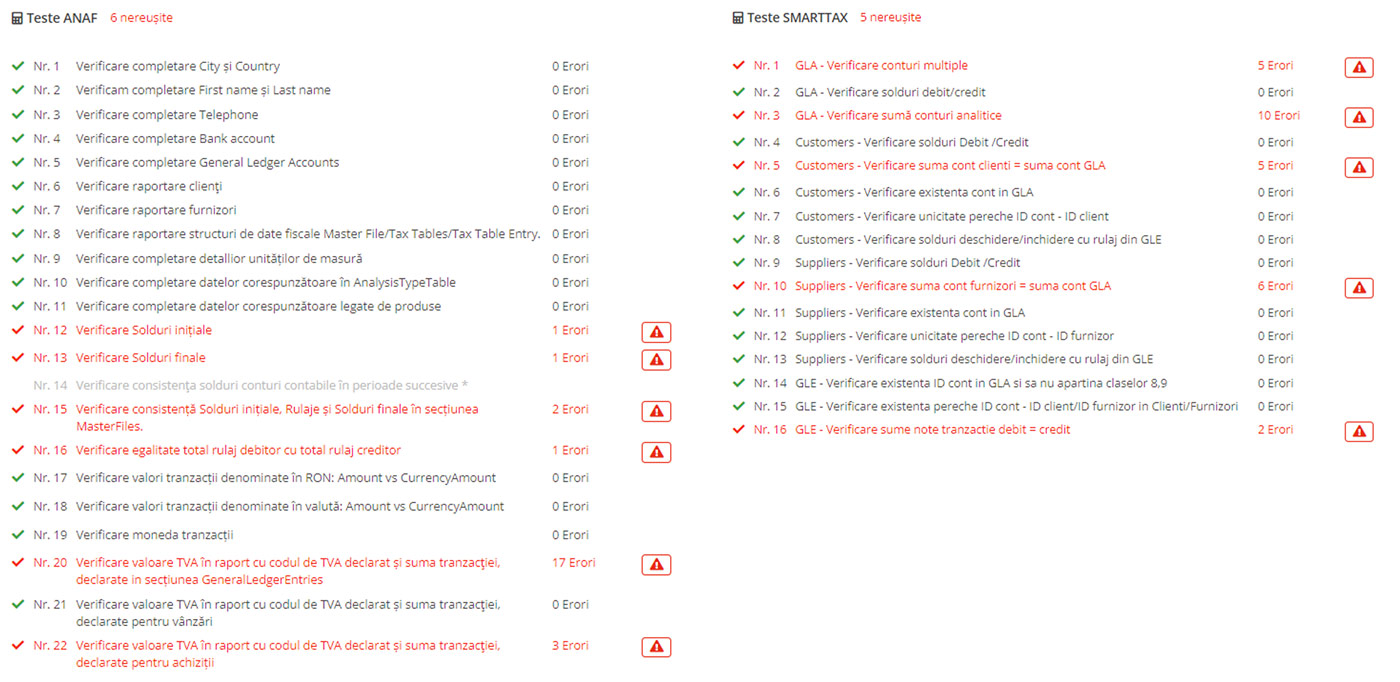Open the failed 'Verificare Solduri finale' test
This screenshot has height=682, width=1400.
tap(140, 358)
